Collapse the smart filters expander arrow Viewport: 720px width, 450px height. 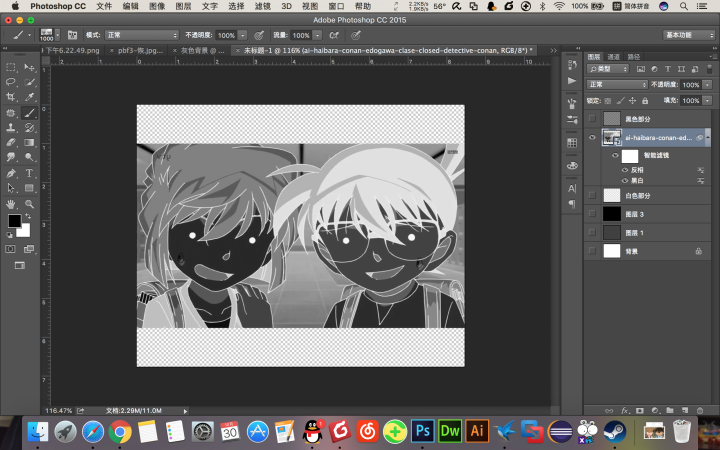(x=709, y=137)
